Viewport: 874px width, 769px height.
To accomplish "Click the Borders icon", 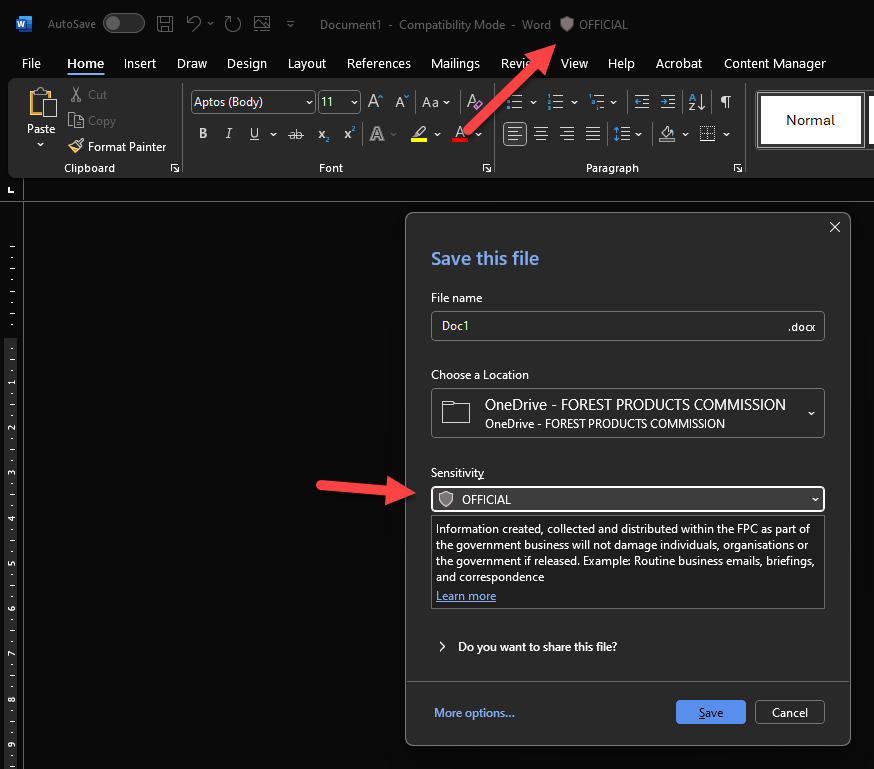I will click(x=707, y=134).
